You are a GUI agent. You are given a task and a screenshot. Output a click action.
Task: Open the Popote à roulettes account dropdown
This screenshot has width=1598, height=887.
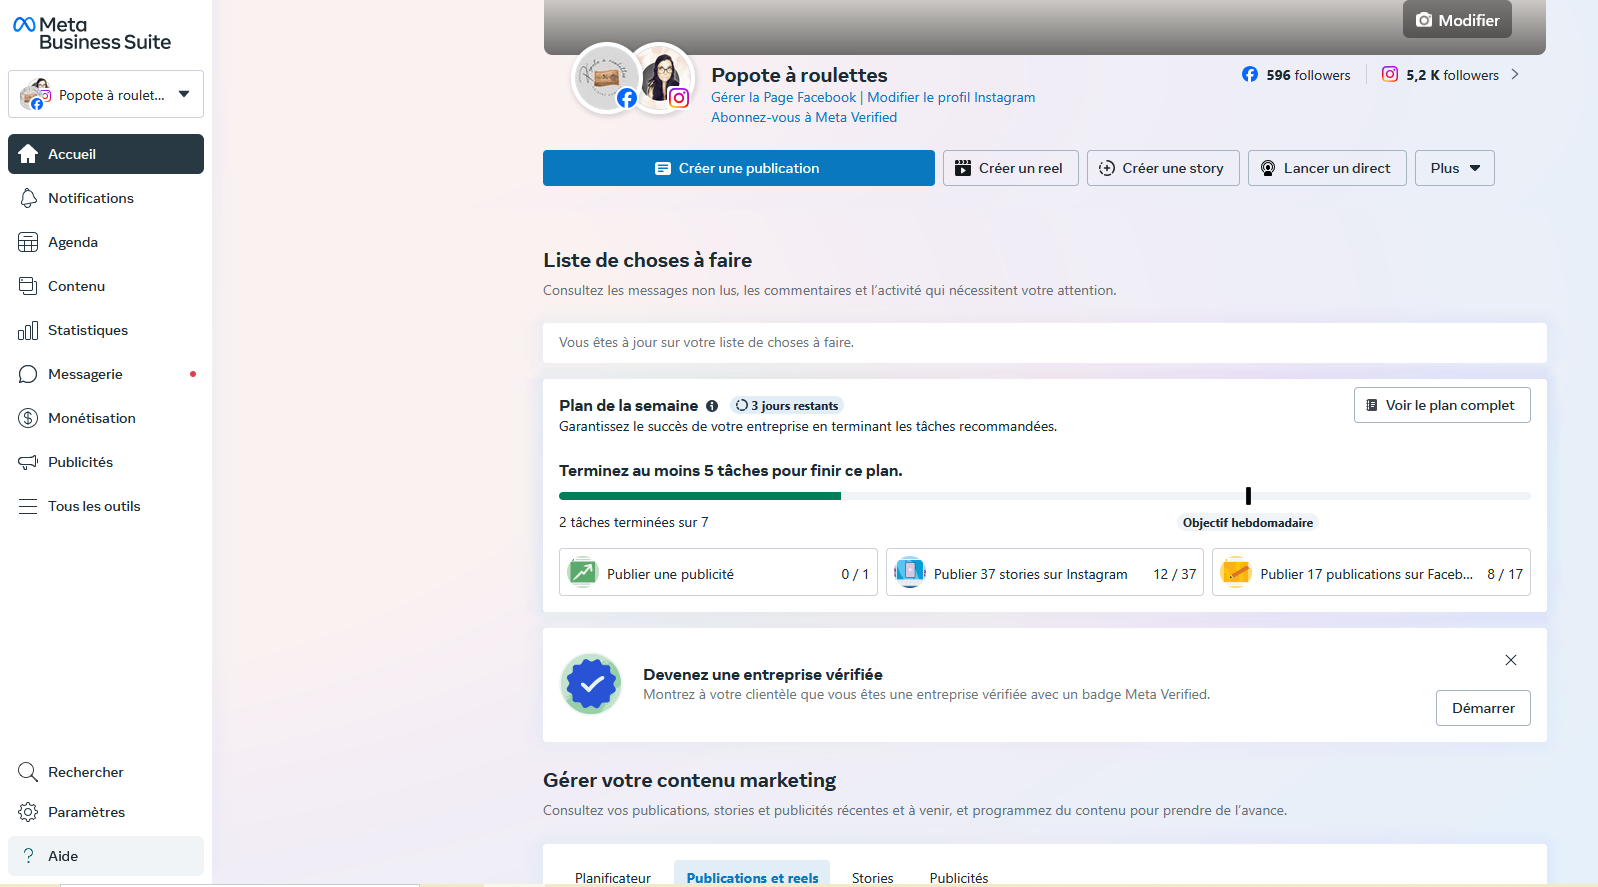(106, 94)
